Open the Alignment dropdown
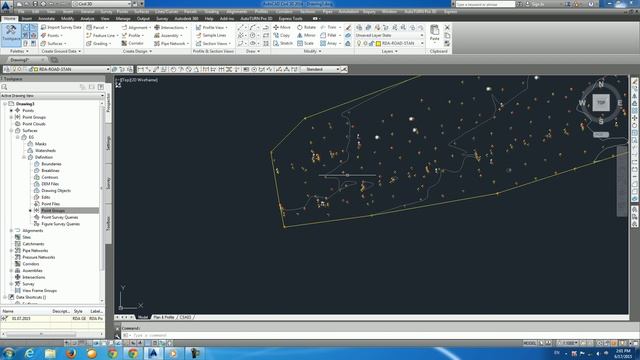Screen dimensions: 640x360 tap(136, 27)
